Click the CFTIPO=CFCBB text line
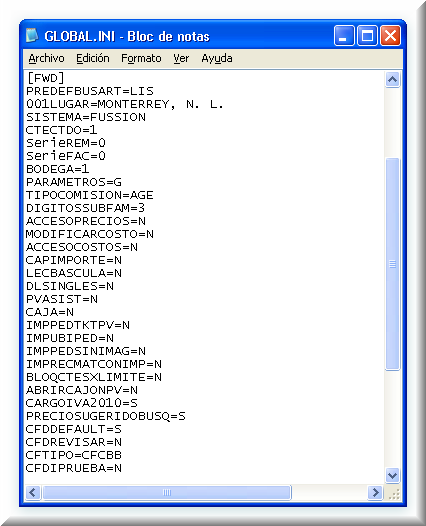 [74, 455]
